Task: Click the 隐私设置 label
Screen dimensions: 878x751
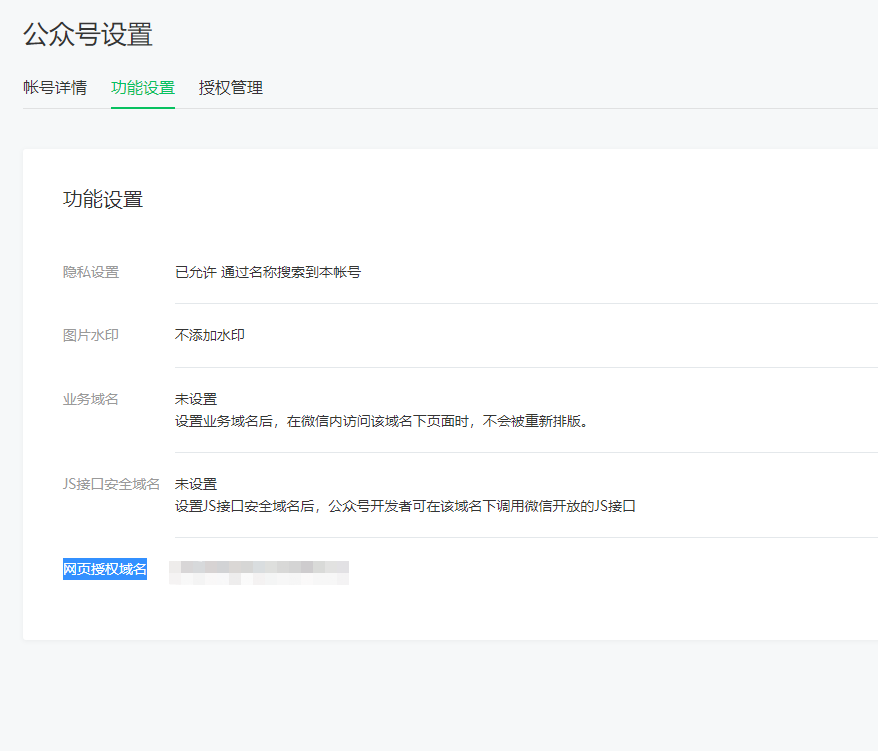Action: pyautogui.click(x=91, y=272)
